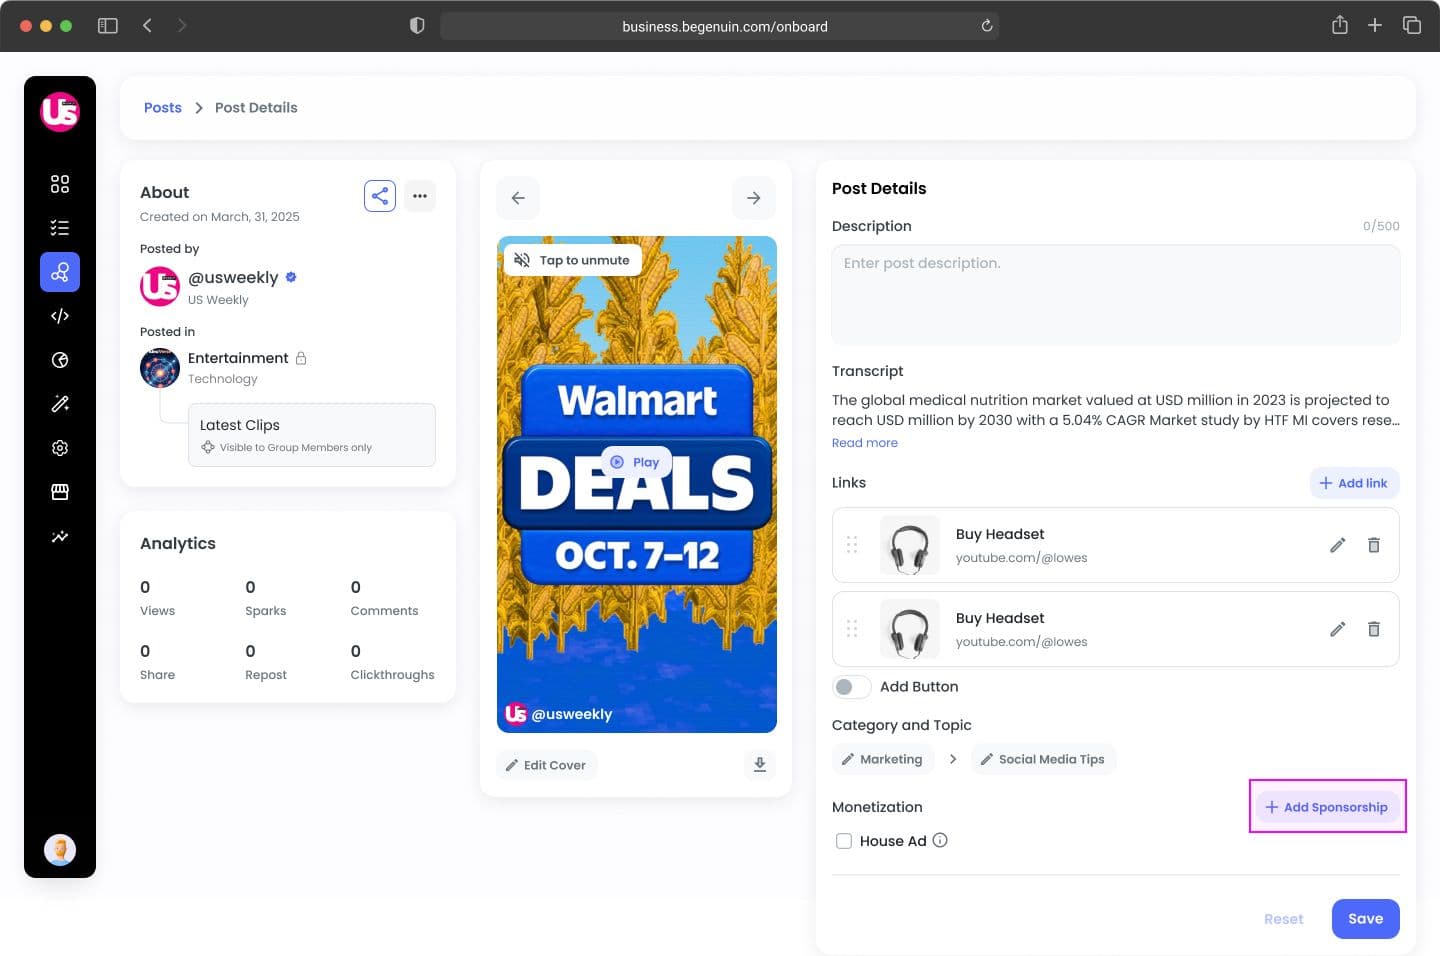Show the browser tab overview
Viewport: 1440px width, 956px height.
click(x=1412, y=26)
